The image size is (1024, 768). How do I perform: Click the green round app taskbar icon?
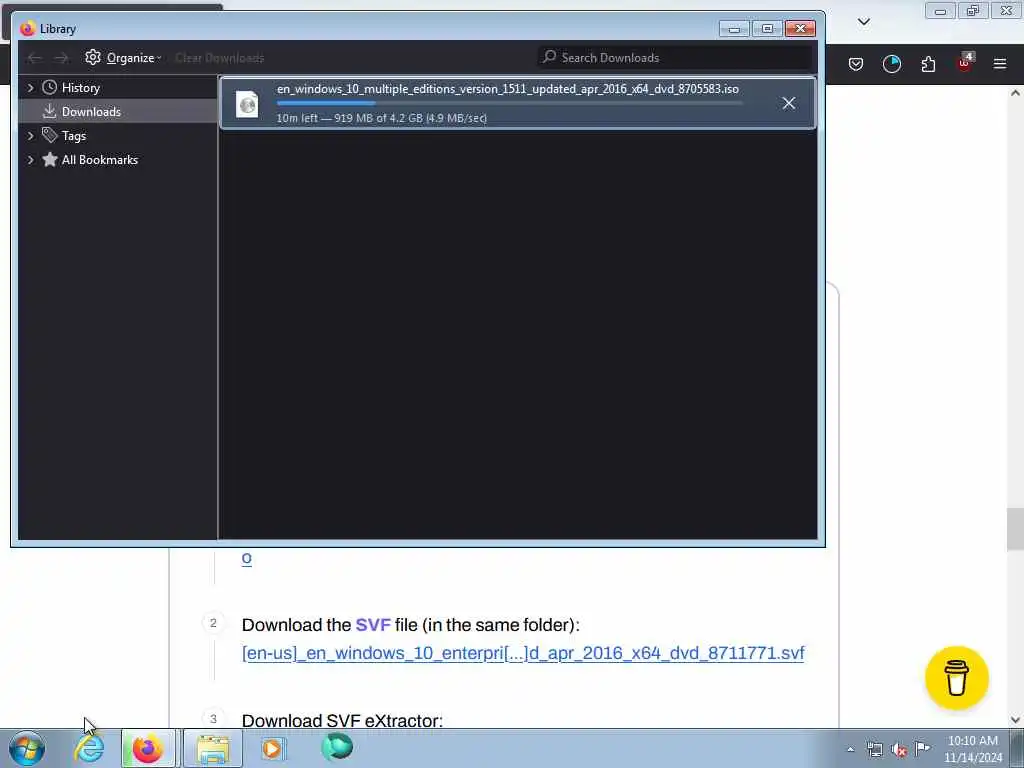[x=337, y=747]
